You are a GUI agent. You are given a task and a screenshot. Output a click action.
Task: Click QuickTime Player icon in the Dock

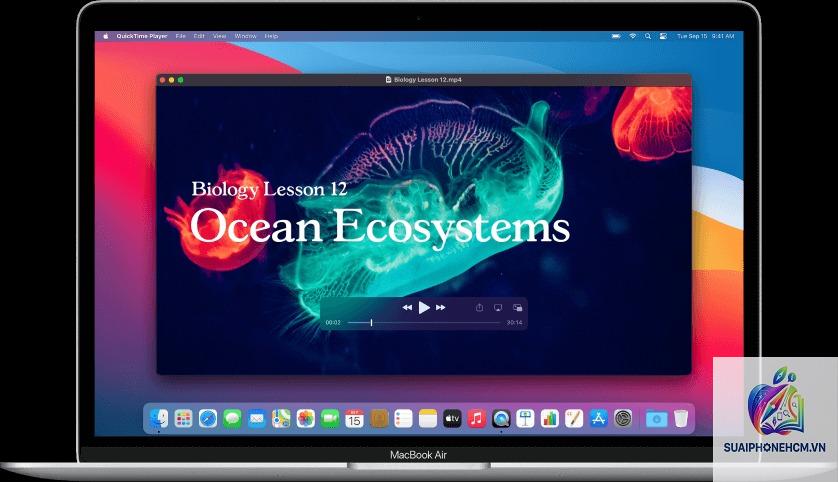pyautogui.click(x=501, y=418)
